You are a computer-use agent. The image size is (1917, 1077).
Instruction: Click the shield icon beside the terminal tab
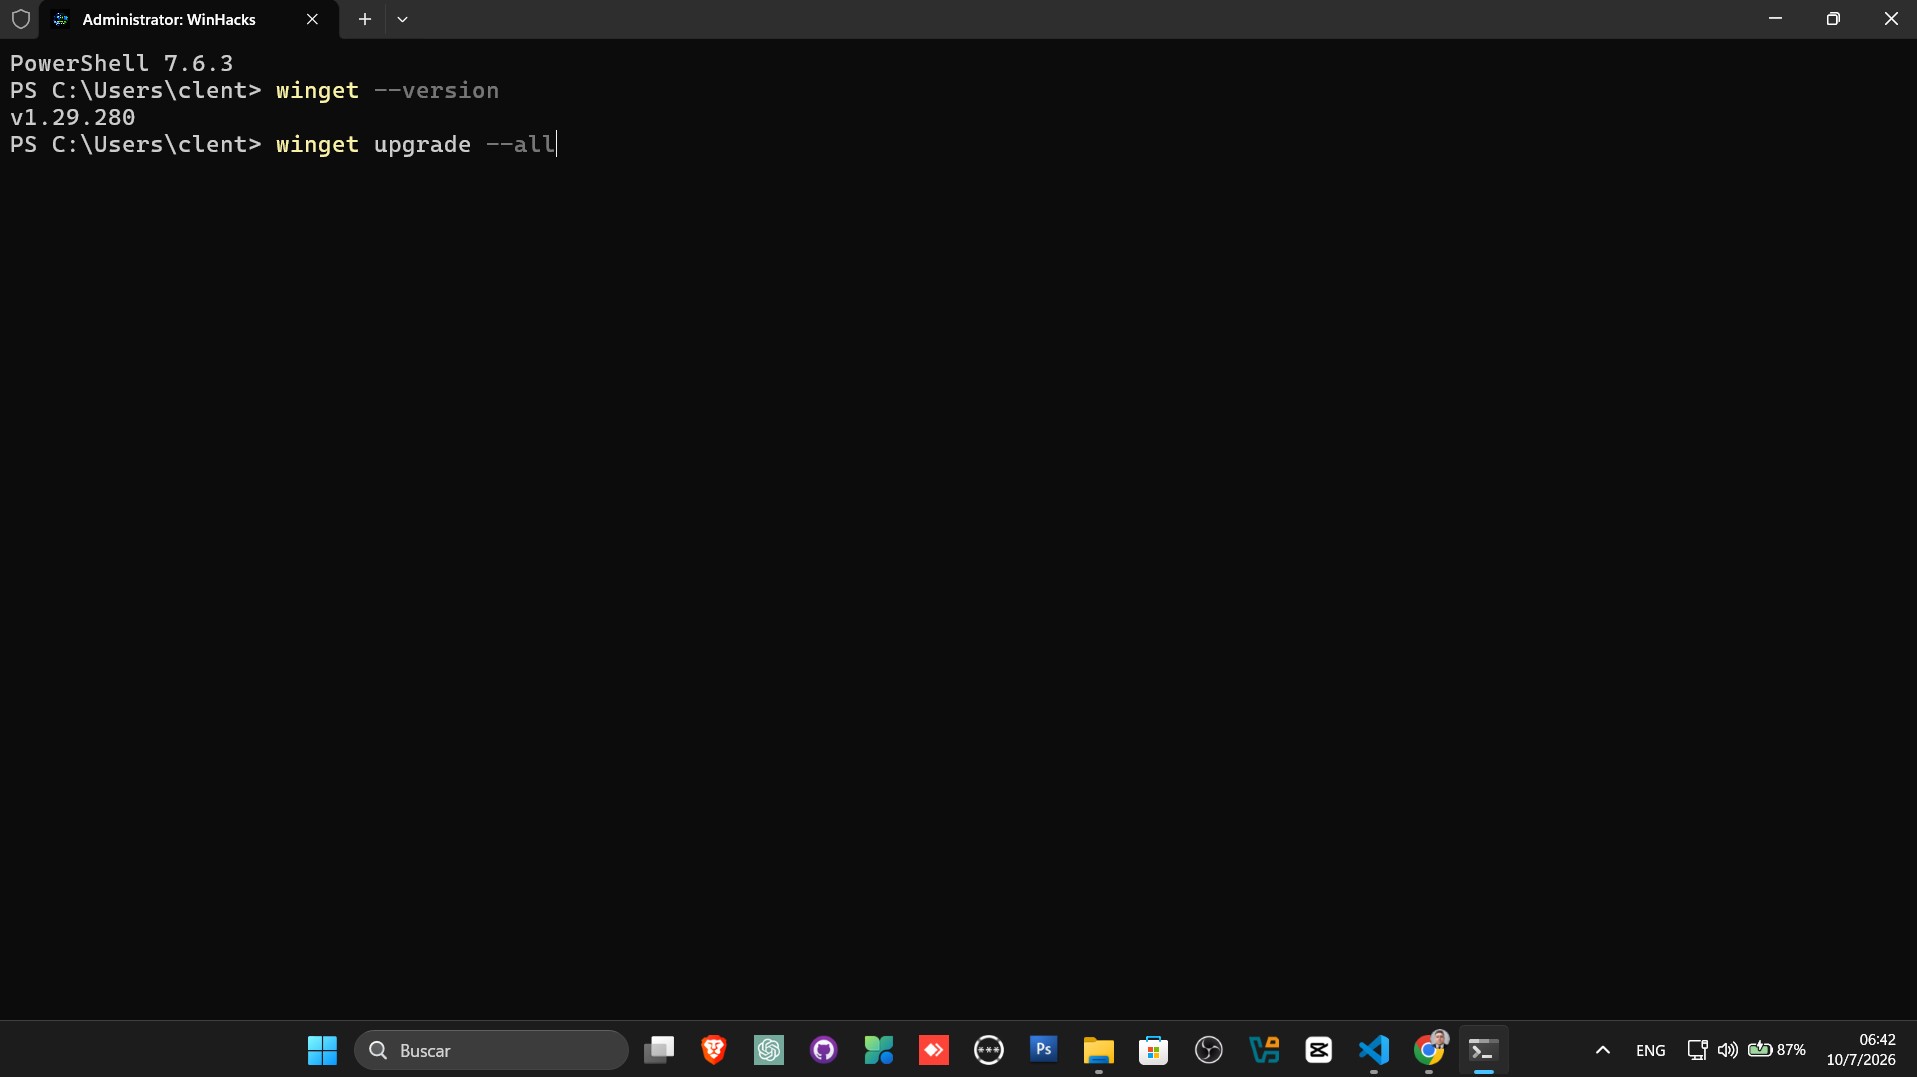pos(21,19)
